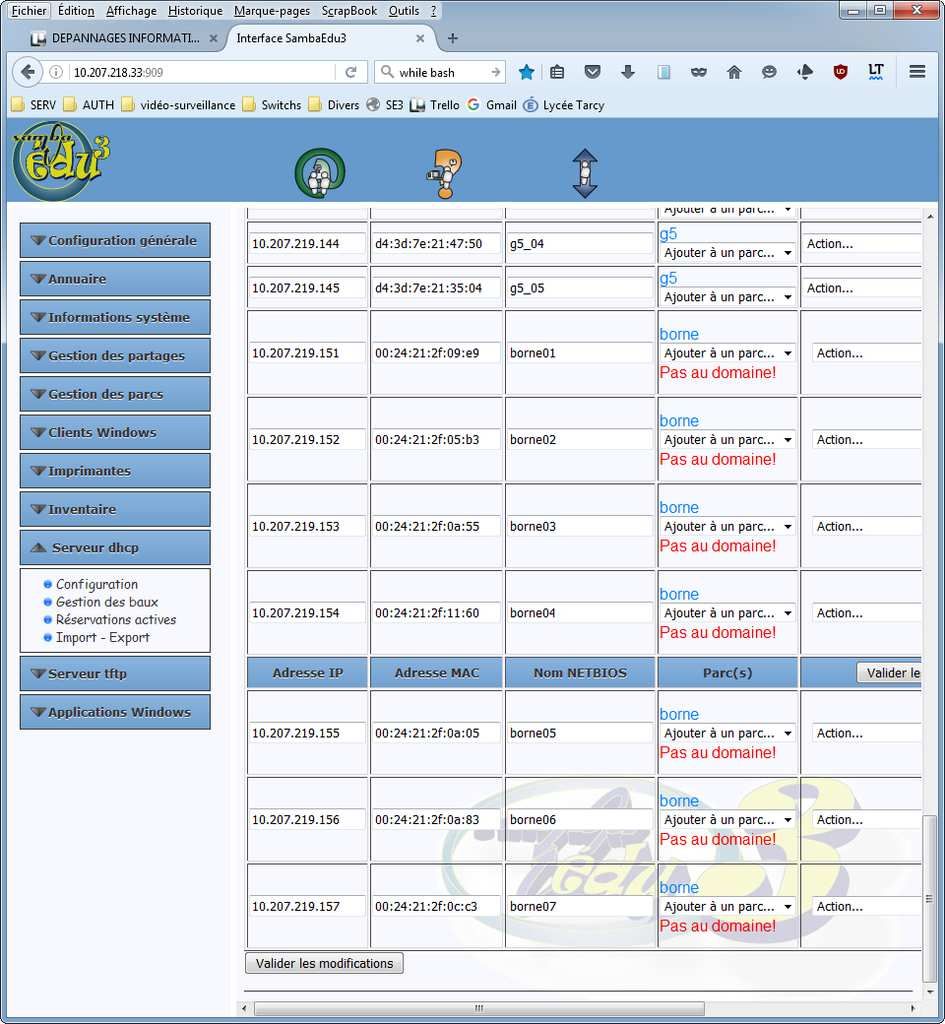The image size is (945, 1024).
Task: Open the SERV bookmark folder
Action: 34,104
